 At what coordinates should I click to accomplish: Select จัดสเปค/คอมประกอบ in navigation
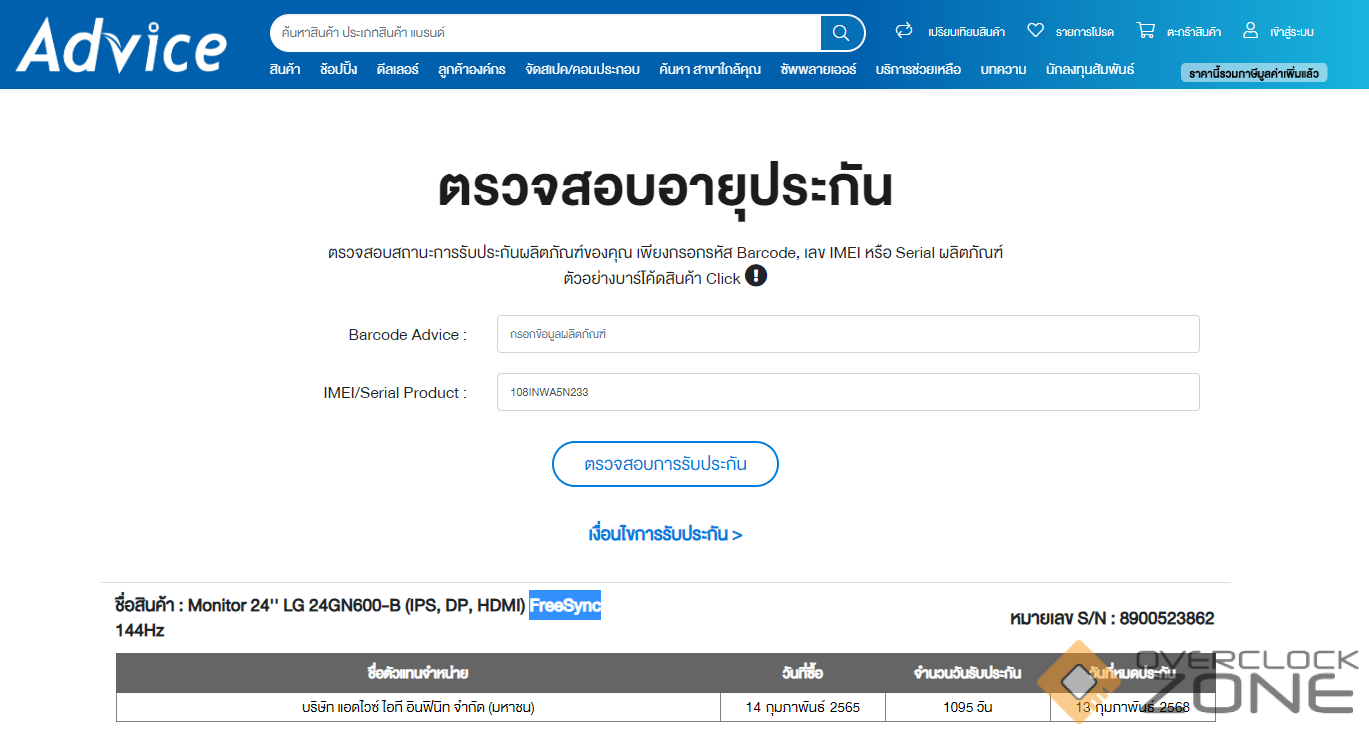tap(582, 70)
